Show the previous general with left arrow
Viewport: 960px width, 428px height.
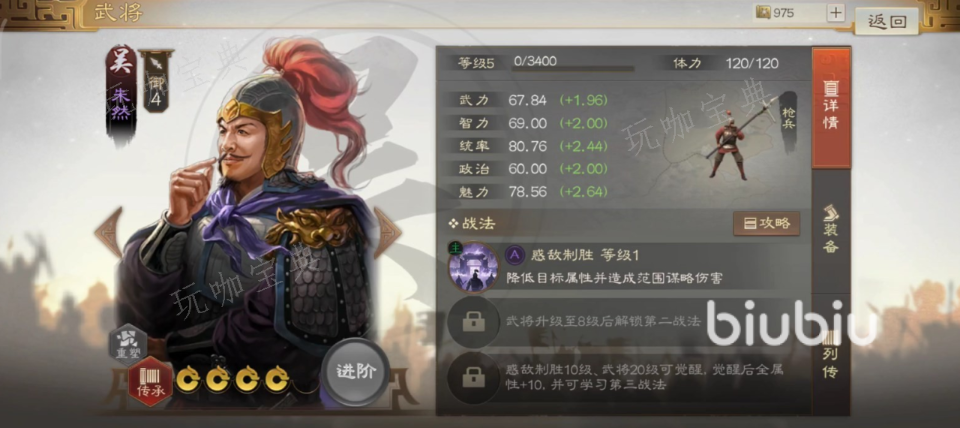(108, 232)
